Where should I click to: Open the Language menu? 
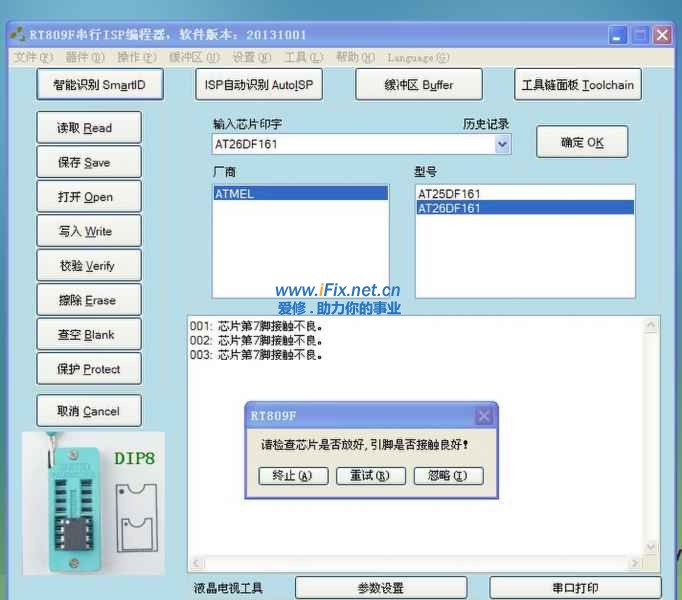[418, 58]
